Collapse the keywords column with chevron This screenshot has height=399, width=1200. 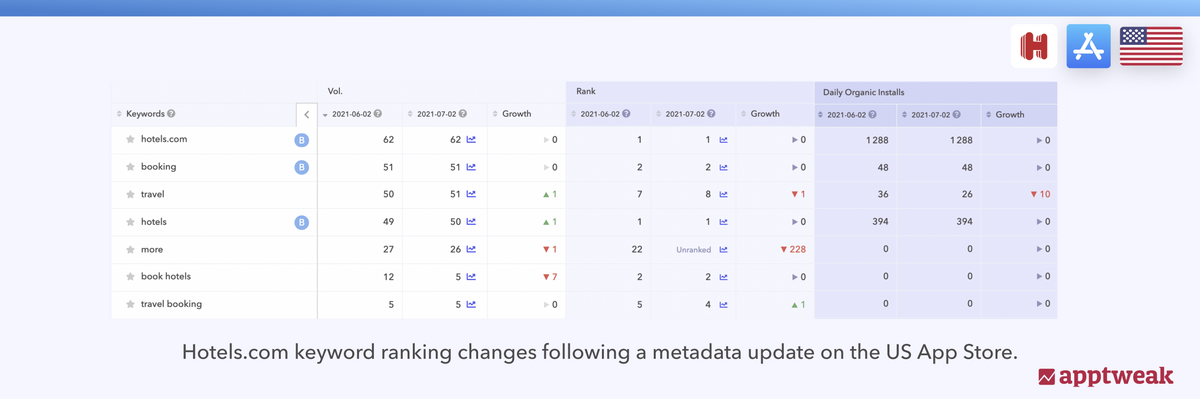pyautogui.click(x=306, y=114)
